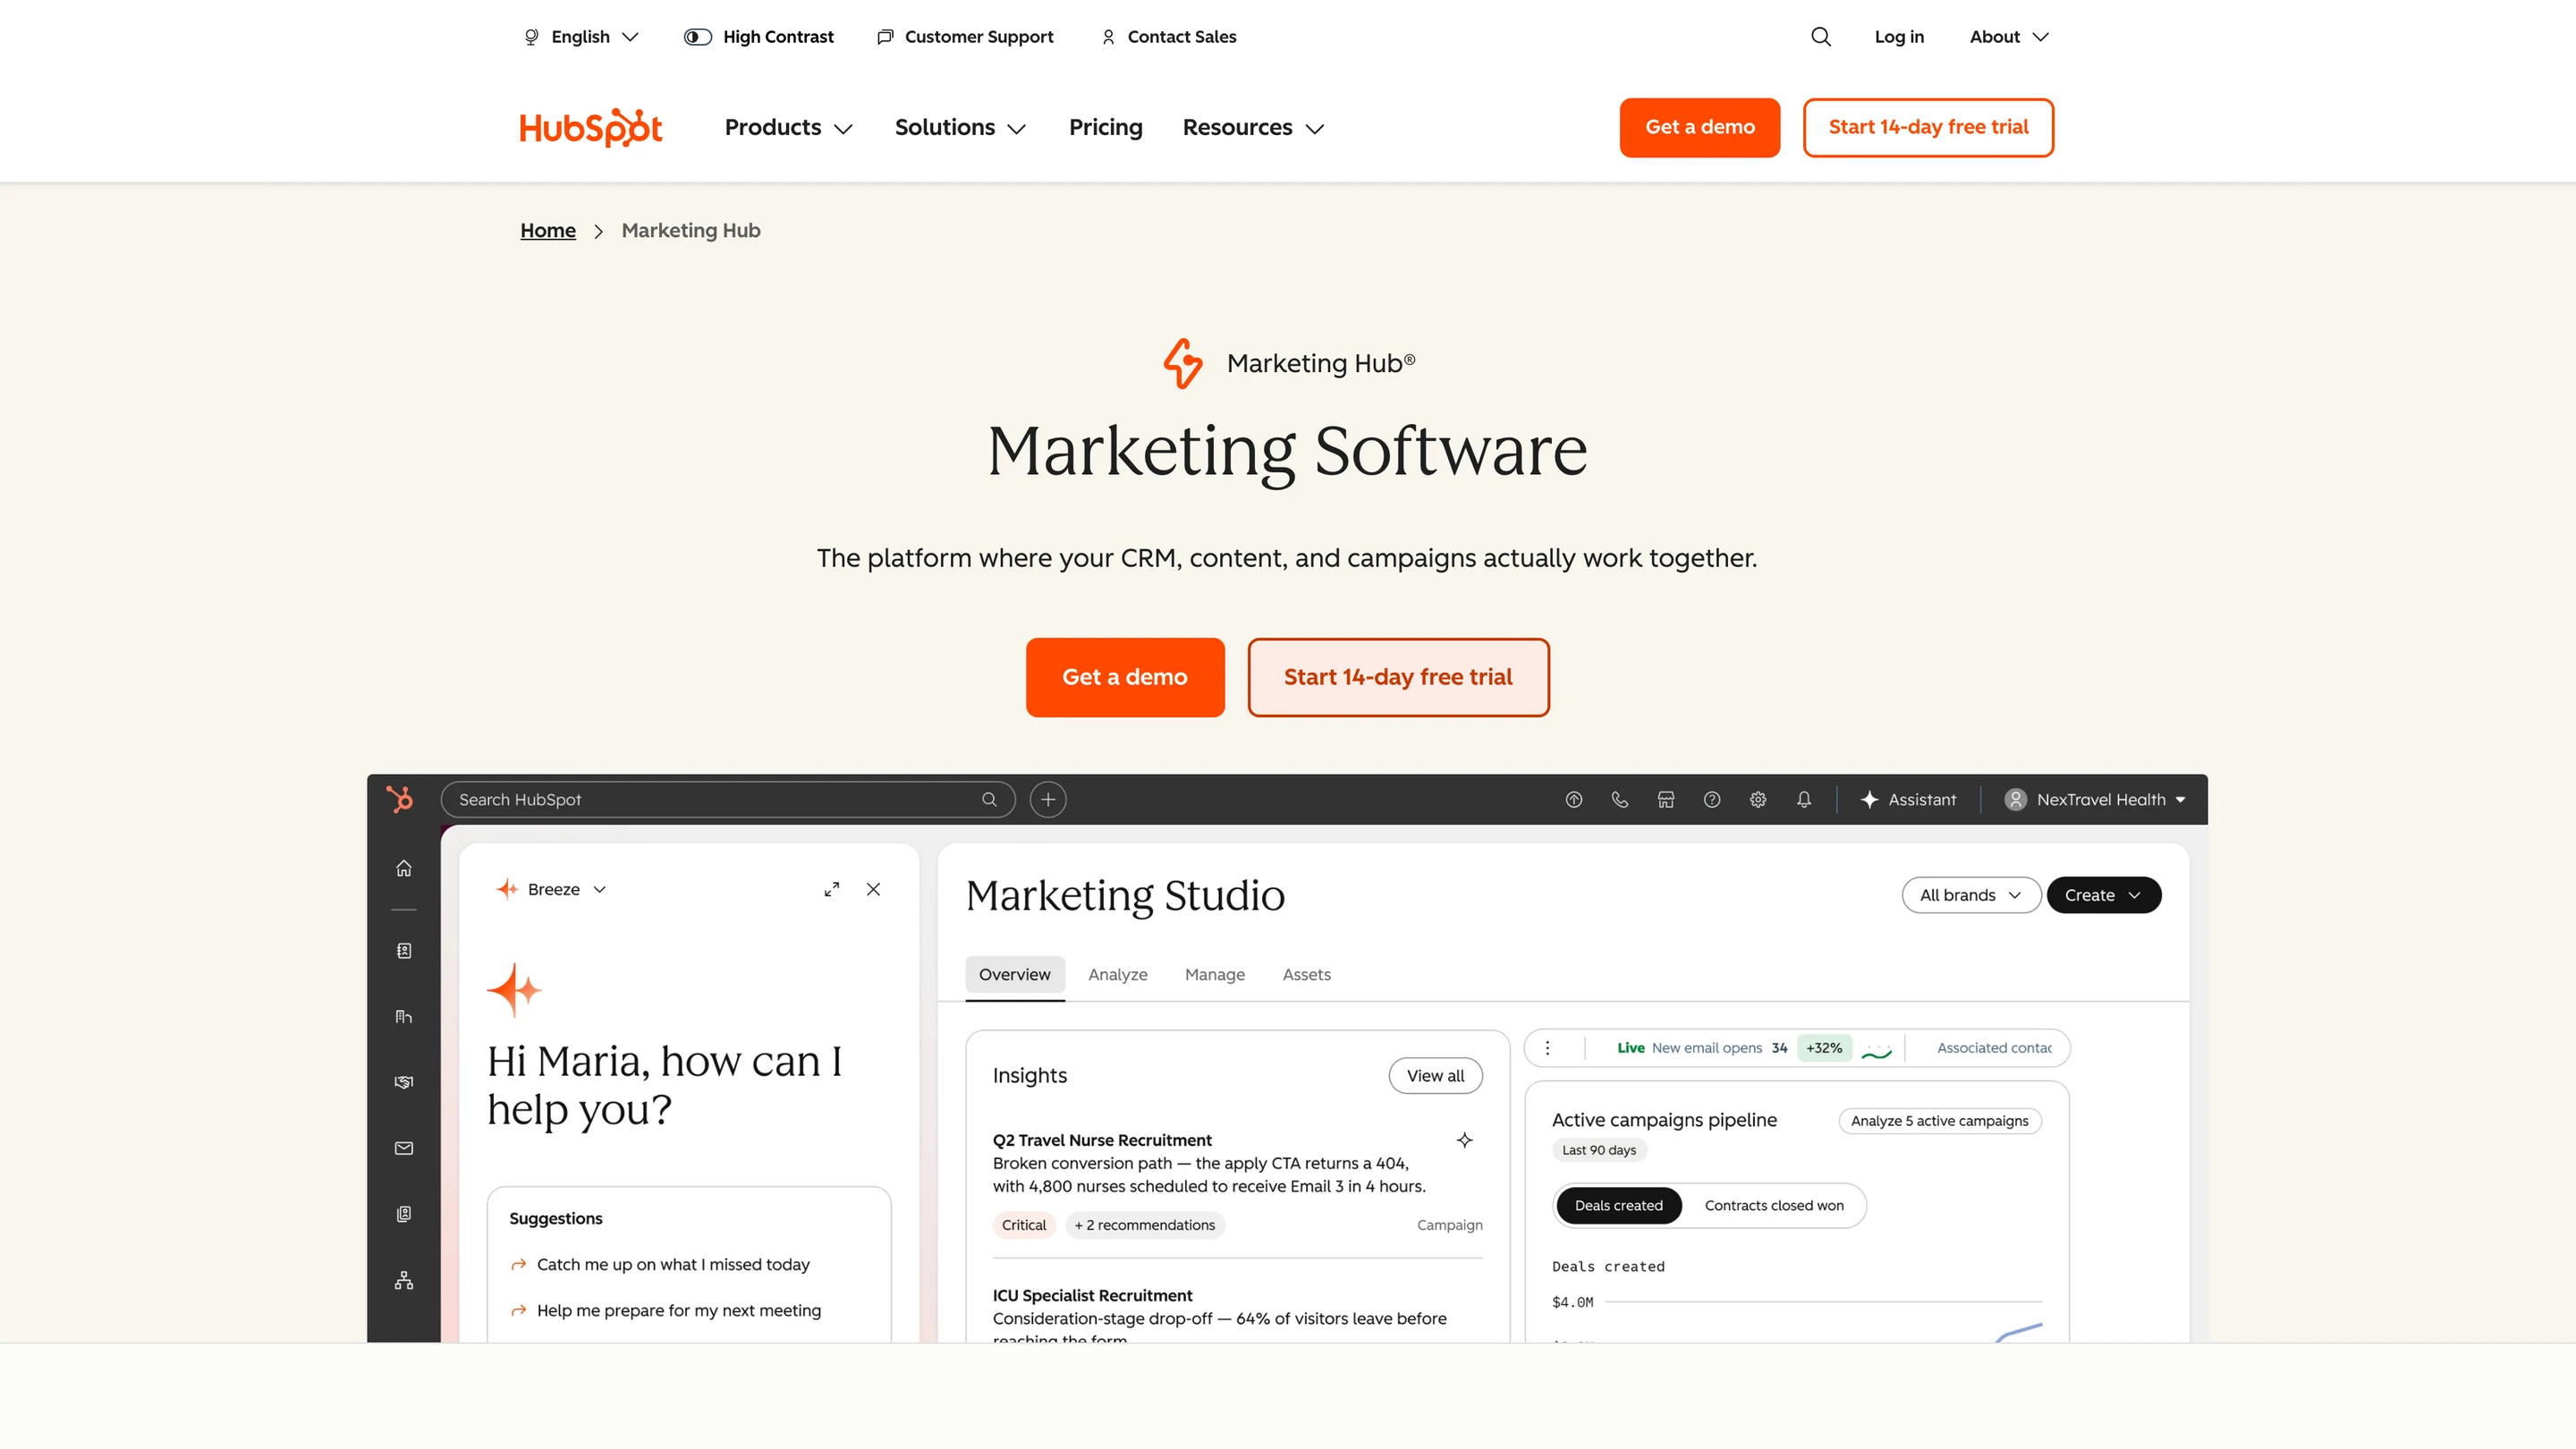Expand the Products menu
This screenshot has width=2576, height=1449.
(788, 127)
